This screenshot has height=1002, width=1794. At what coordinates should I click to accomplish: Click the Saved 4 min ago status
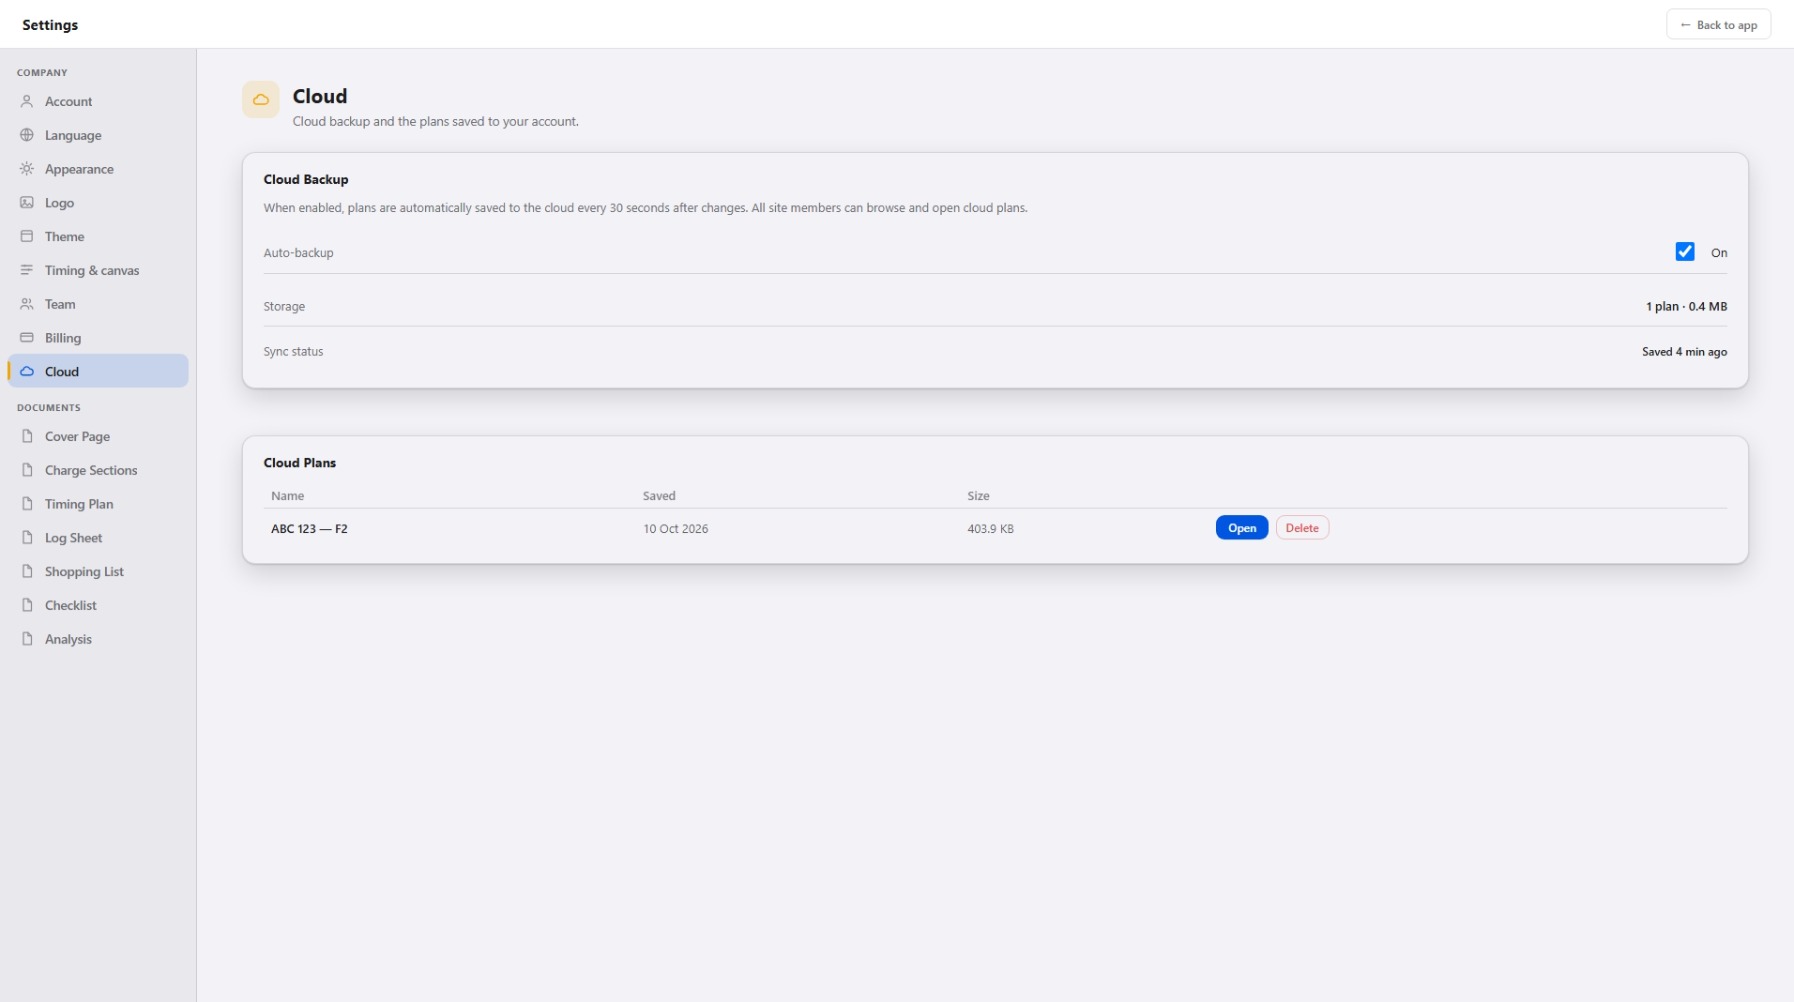(x=1684, y=352)
